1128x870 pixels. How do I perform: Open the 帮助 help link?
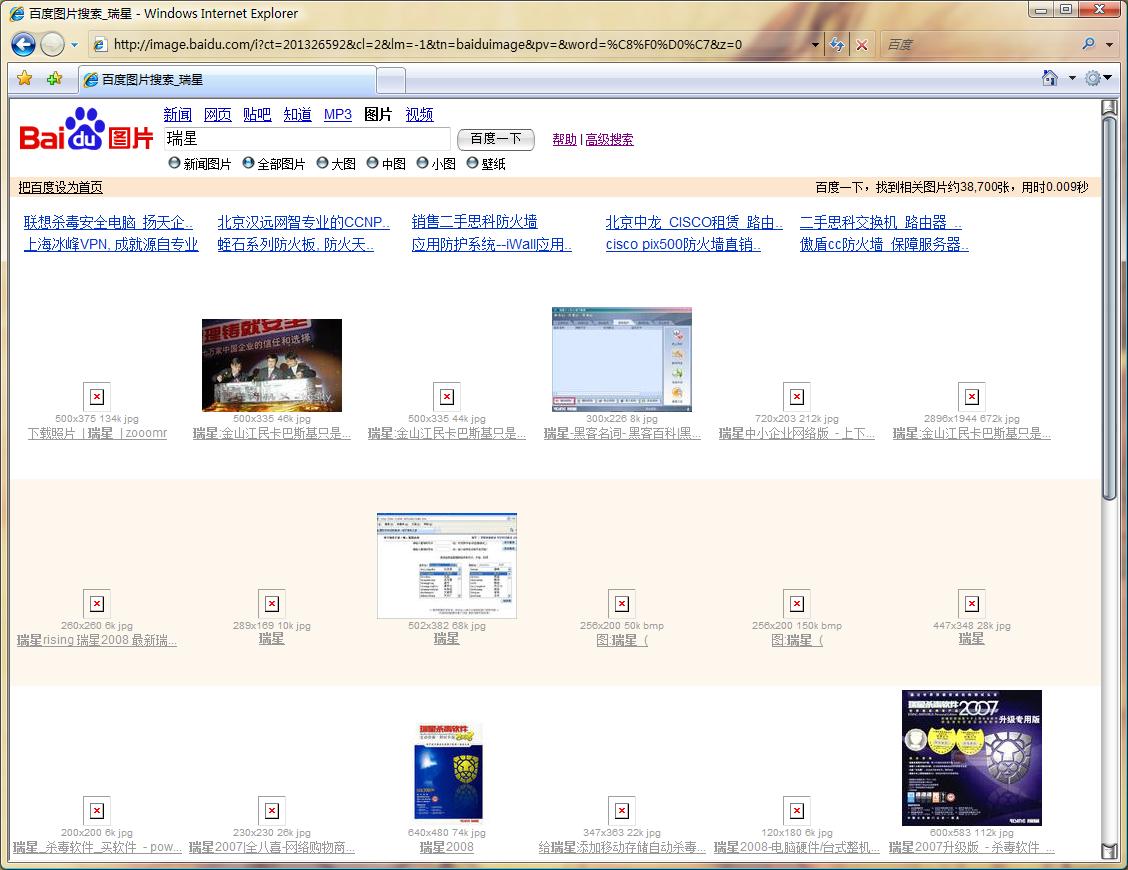coord(565,140)
